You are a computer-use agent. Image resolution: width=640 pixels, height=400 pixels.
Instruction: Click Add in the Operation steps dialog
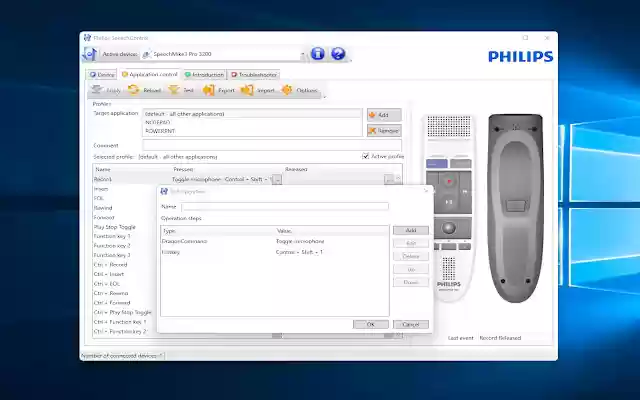pyautogui.click(x=411, y=231)
